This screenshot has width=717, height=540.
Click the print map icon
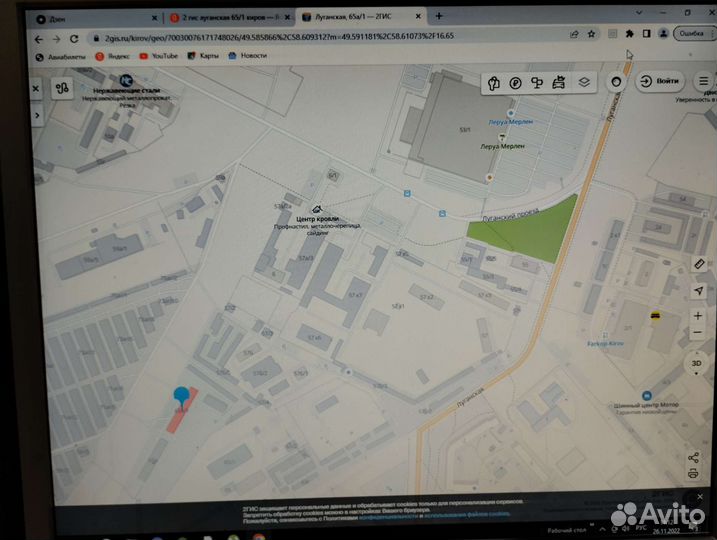(x=694, y=478)
